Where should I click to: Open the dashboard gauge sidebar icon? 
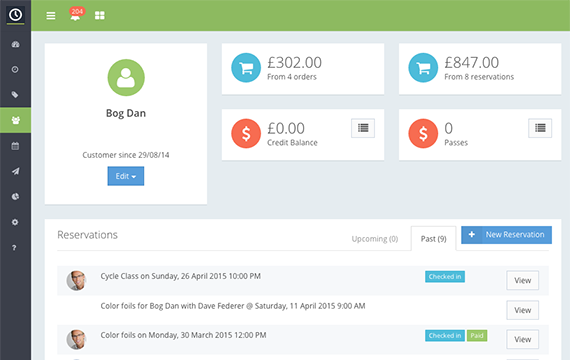click(15, 44)
